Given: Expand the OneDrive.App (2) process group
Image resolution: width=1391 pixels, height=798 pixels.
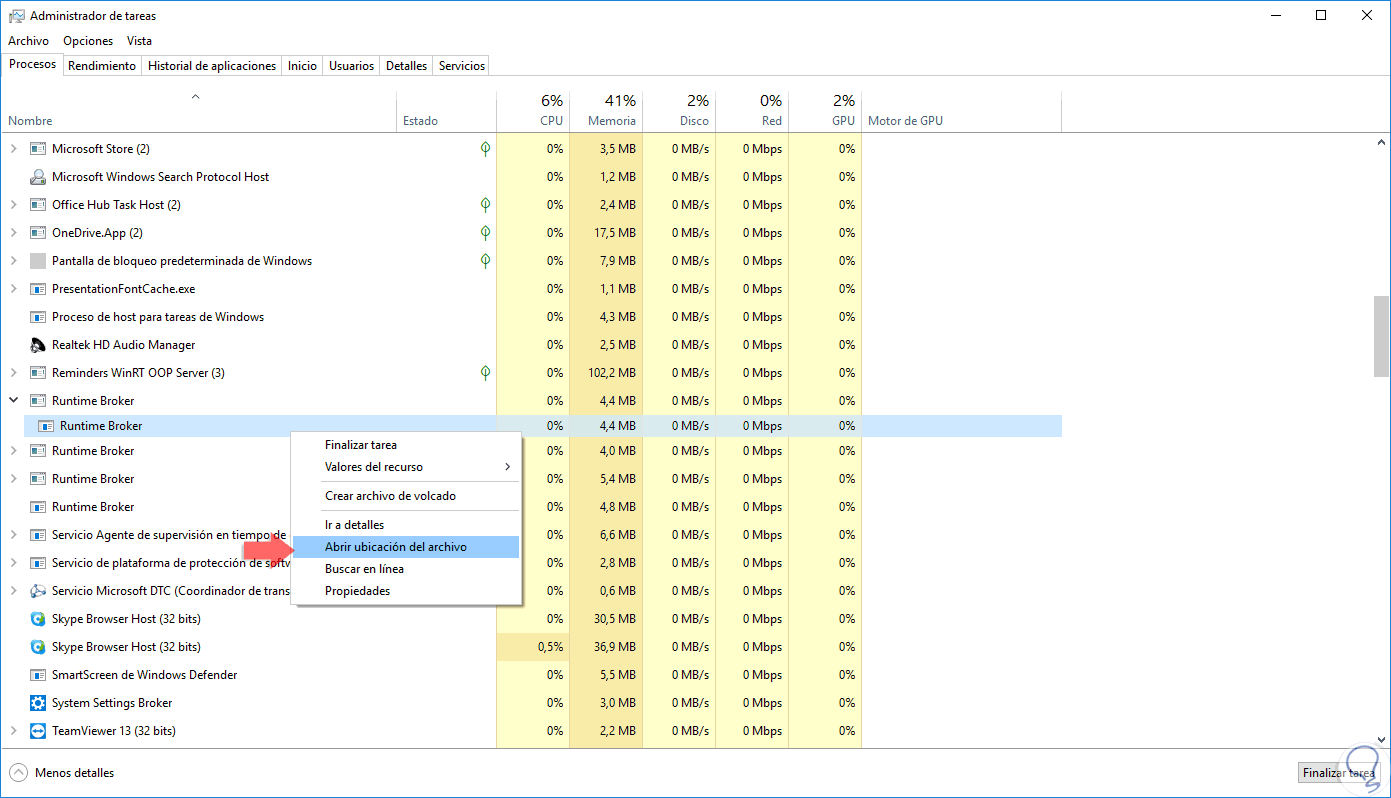Looking at the screenshot, I should (13, 233).
